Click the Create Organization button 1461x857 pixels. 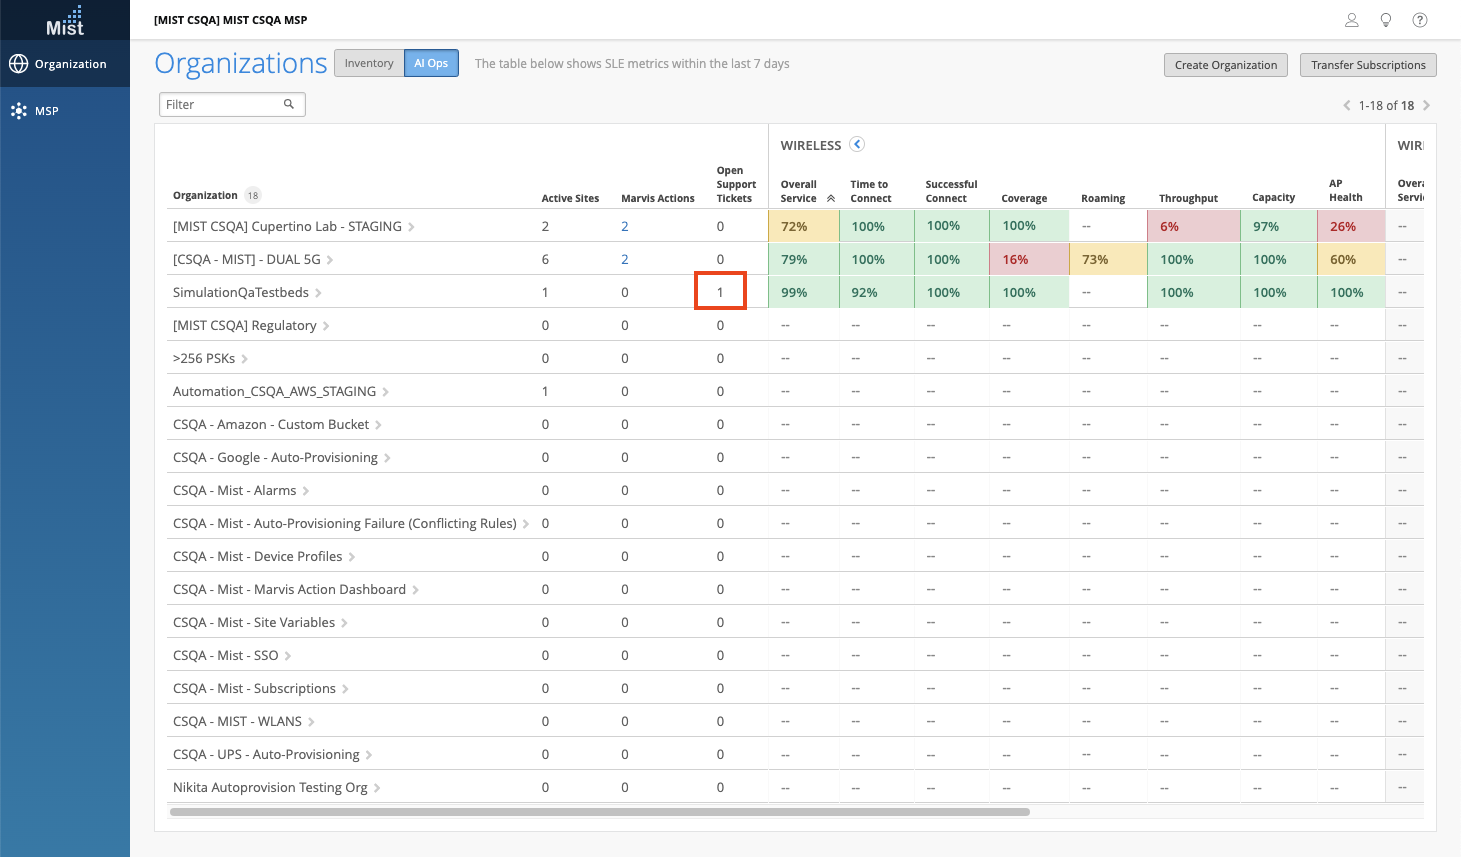[x=1225, y=65]
